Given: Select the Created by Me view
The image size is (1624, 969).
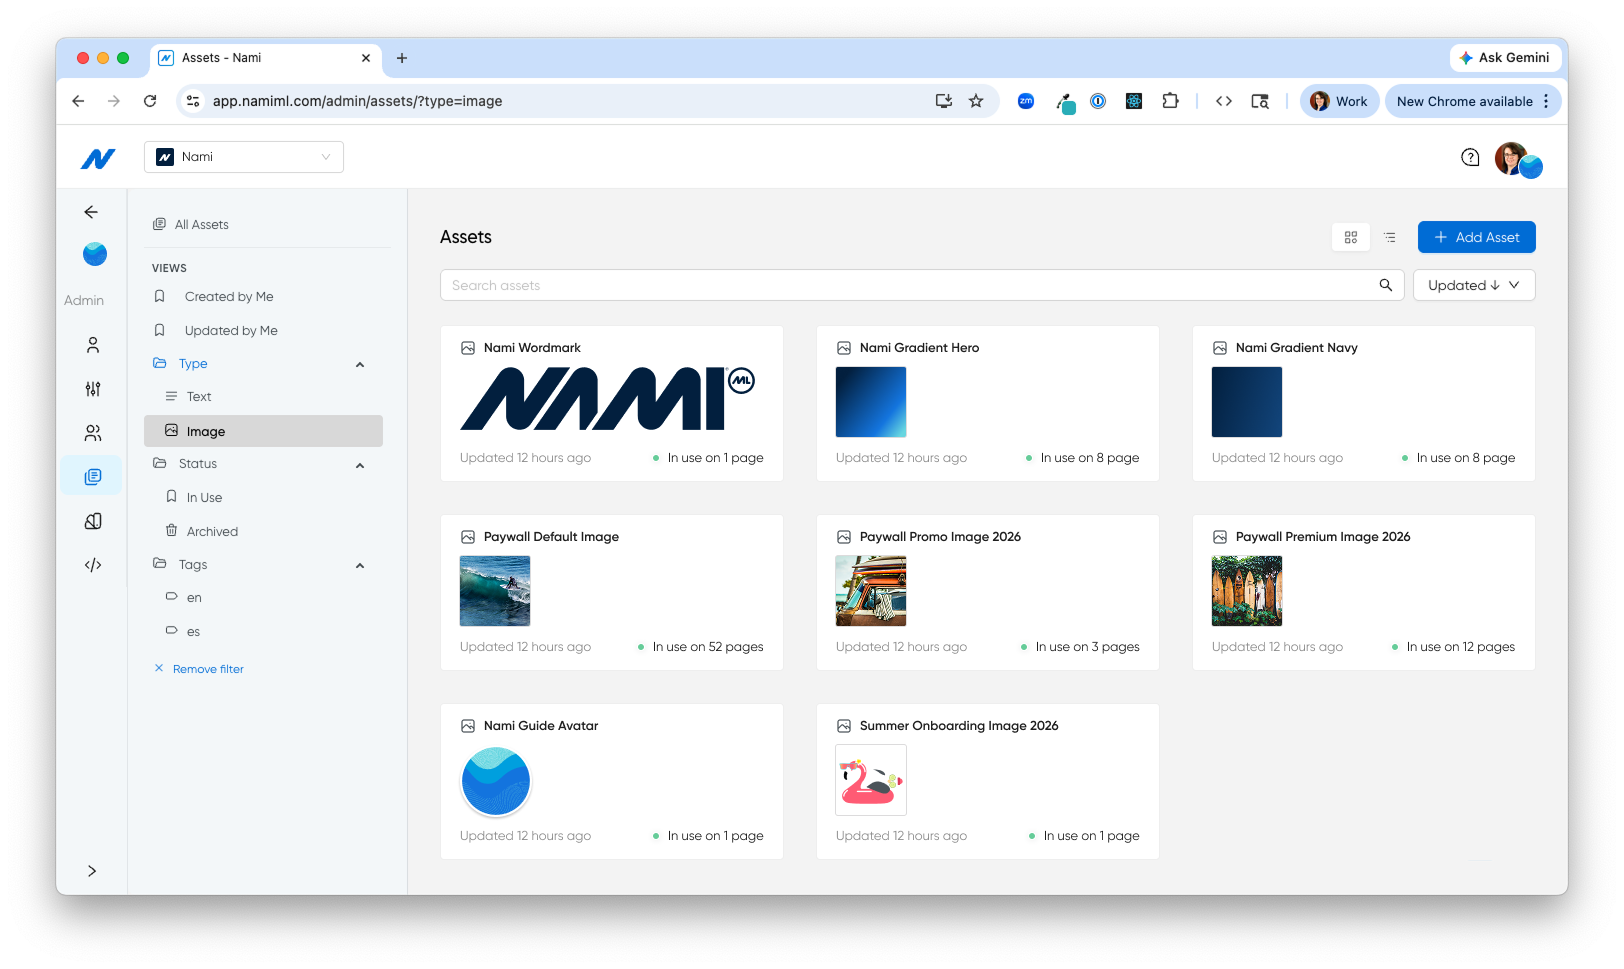Looking at the screenshot, I should point(229,297).
